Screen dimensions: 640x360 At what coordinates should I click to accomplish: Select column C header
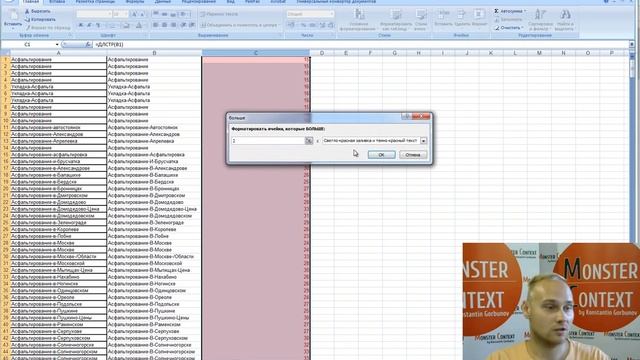[256, 53]
